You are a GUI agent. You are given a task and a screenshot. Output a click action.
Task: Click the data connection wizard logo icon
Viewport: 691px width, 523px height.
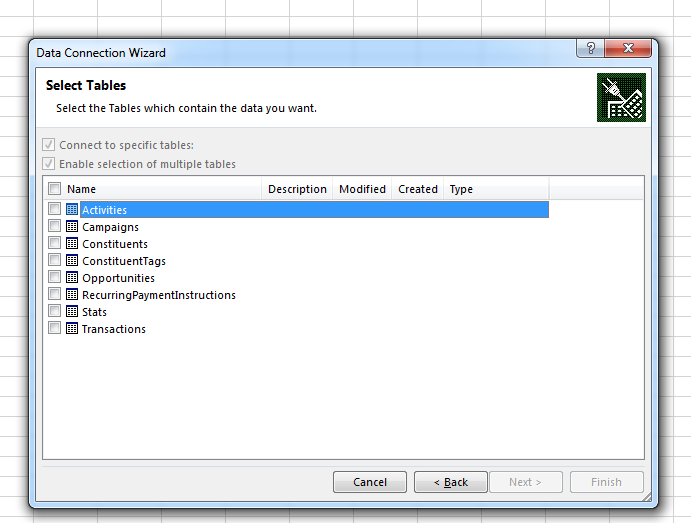click(x=621, y=97)
